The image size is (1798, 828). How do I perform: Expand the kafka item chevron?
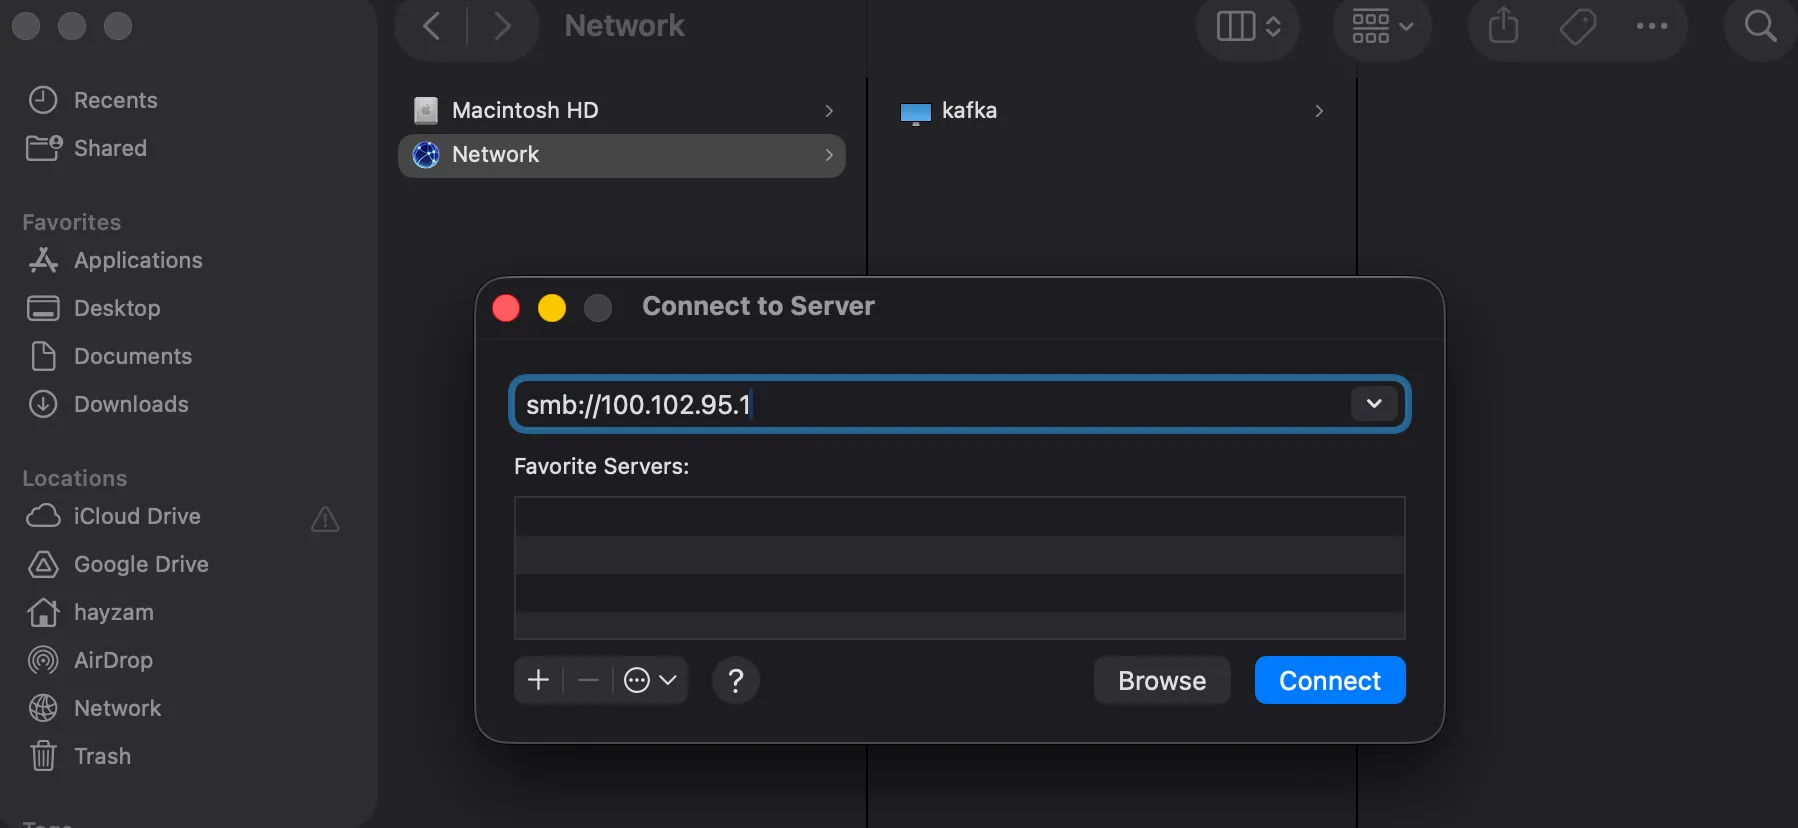(x=1319, y=111)
